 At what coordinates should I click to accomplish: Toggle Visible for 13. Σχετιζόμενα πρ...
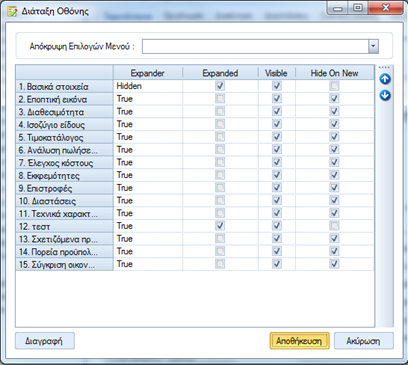click(x=277, y=238)
